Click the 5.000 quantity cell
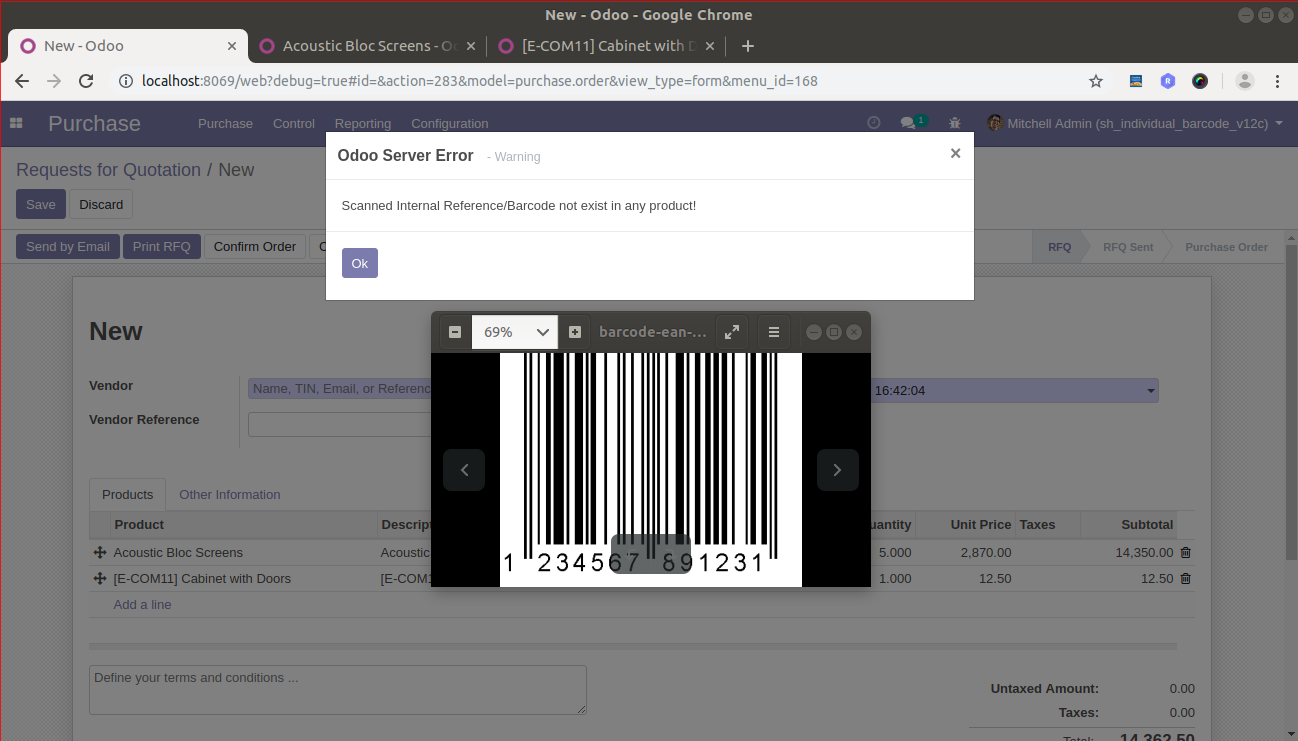This screenshot has width=1298, height=741. pyautogui.click(x=893, y=552)
